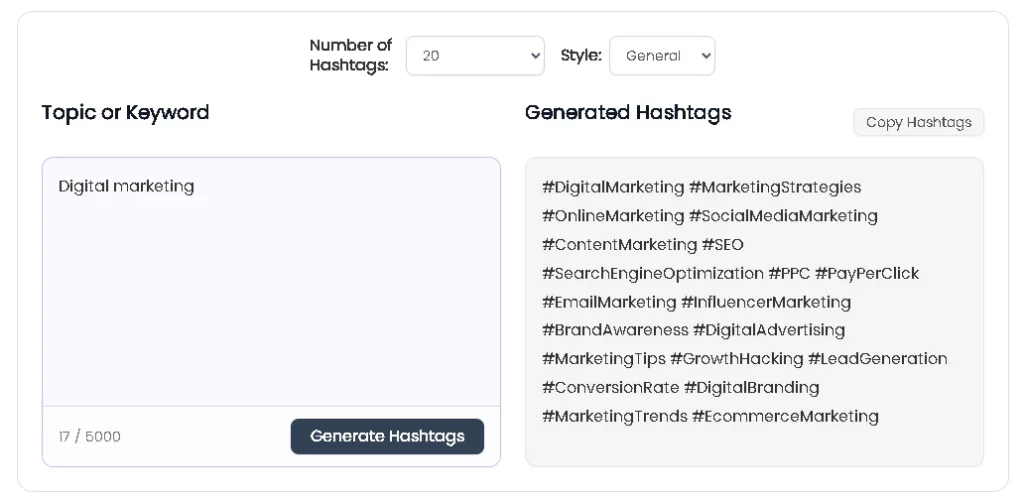Click the #GrowthHacking hashtag
The image size is (1024, 502).
[x=737, y=358]
